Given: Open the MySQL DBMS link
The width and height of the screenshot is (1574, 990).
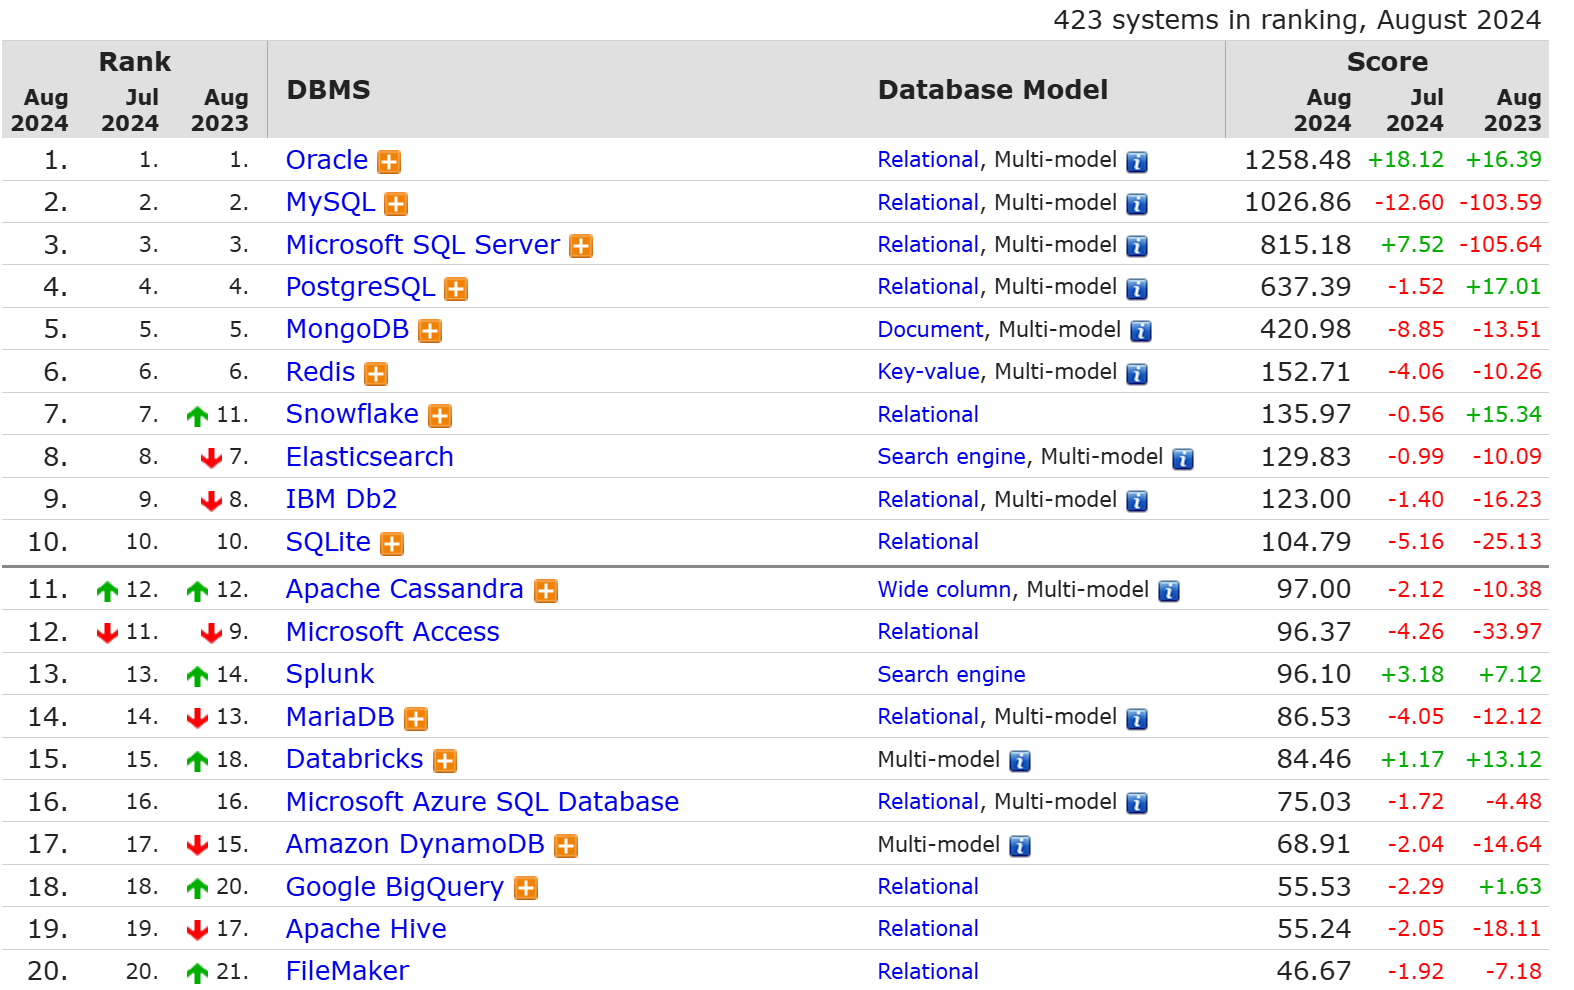Looking at the screenshot, I should 330,202.
